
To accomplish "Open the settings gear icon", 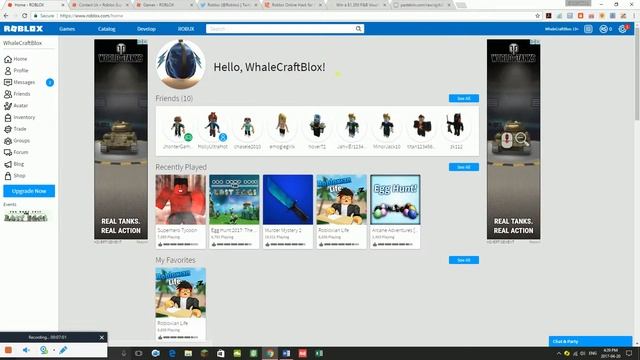I will (x=622, y=29).
